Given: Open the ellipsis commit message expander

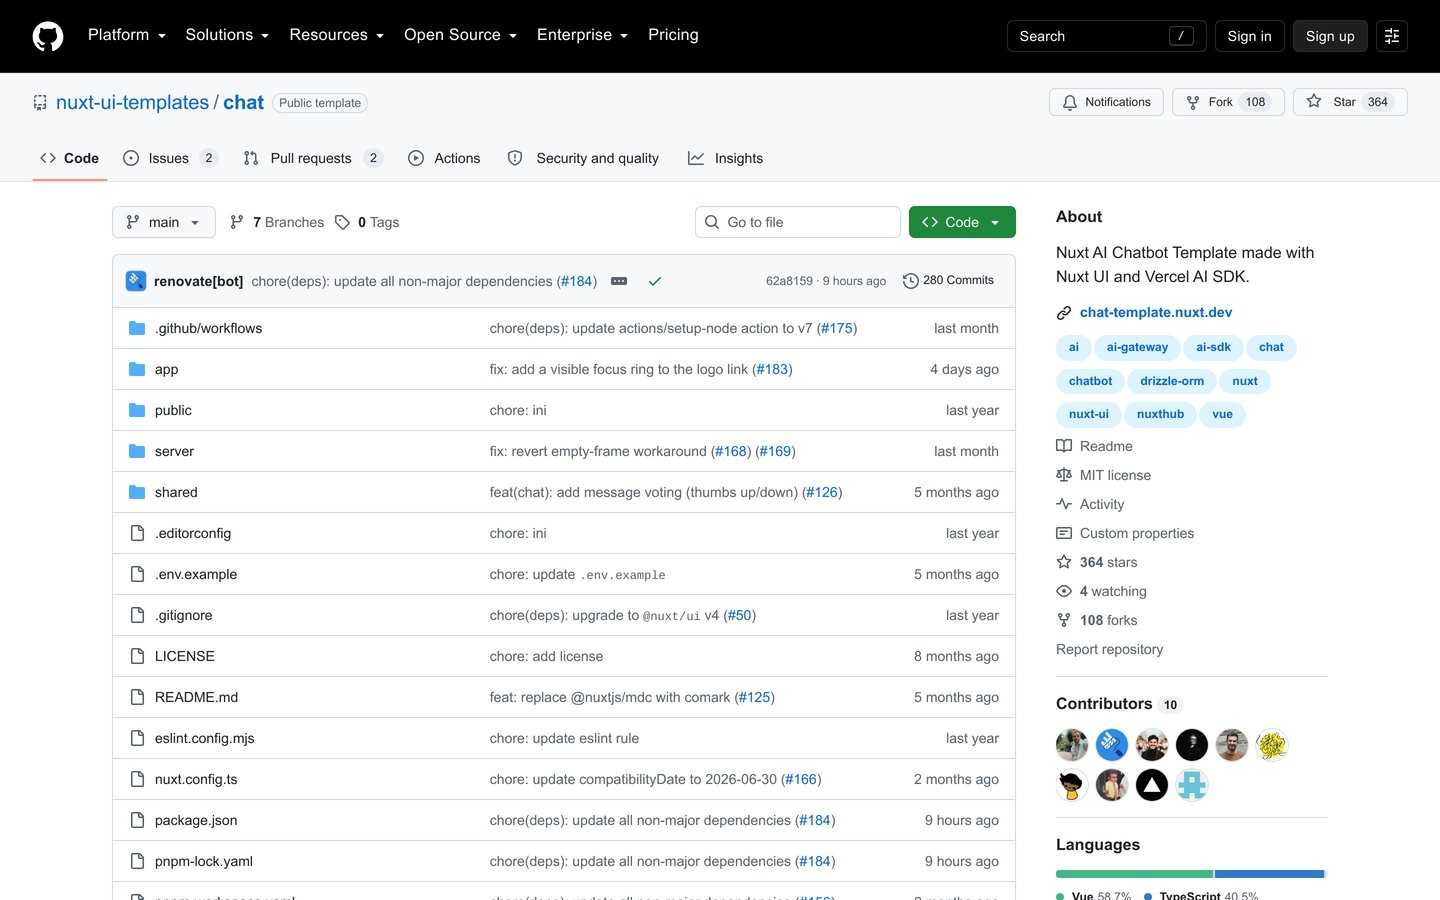Looking at the screenshot, I should click(619, 281).
